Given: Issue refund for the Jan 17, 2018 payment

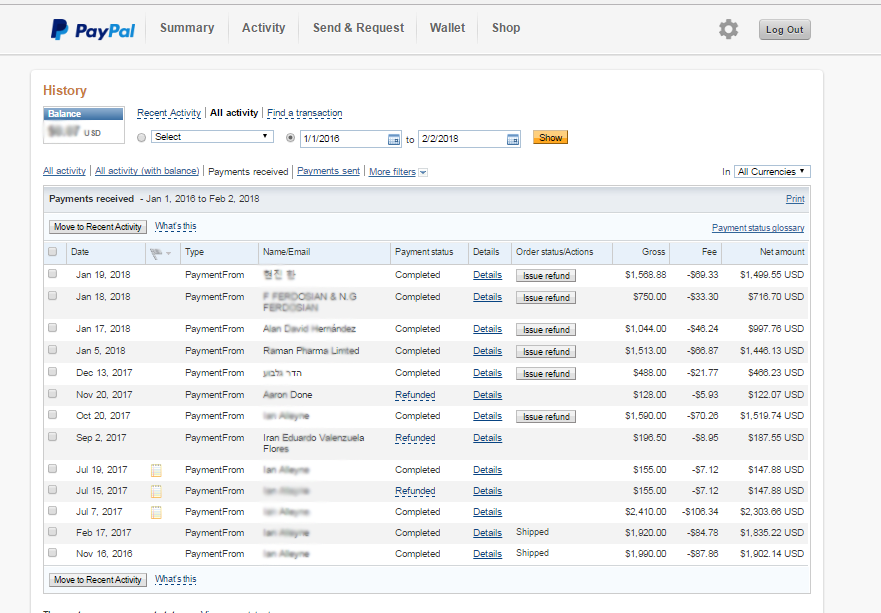Looking at the screenshot, I should click(546, 329).
